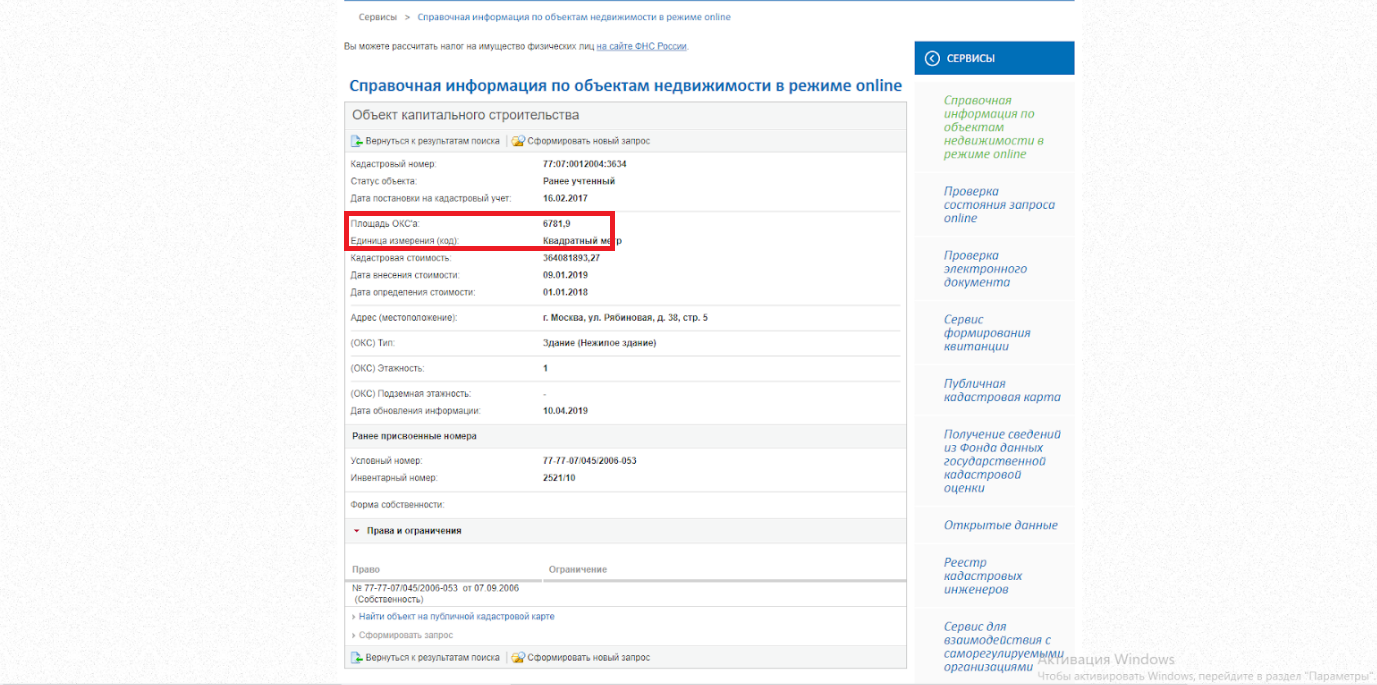Click the Форма собственности label
Viewport: 1377px width, 685px height.
pos(397,505)
